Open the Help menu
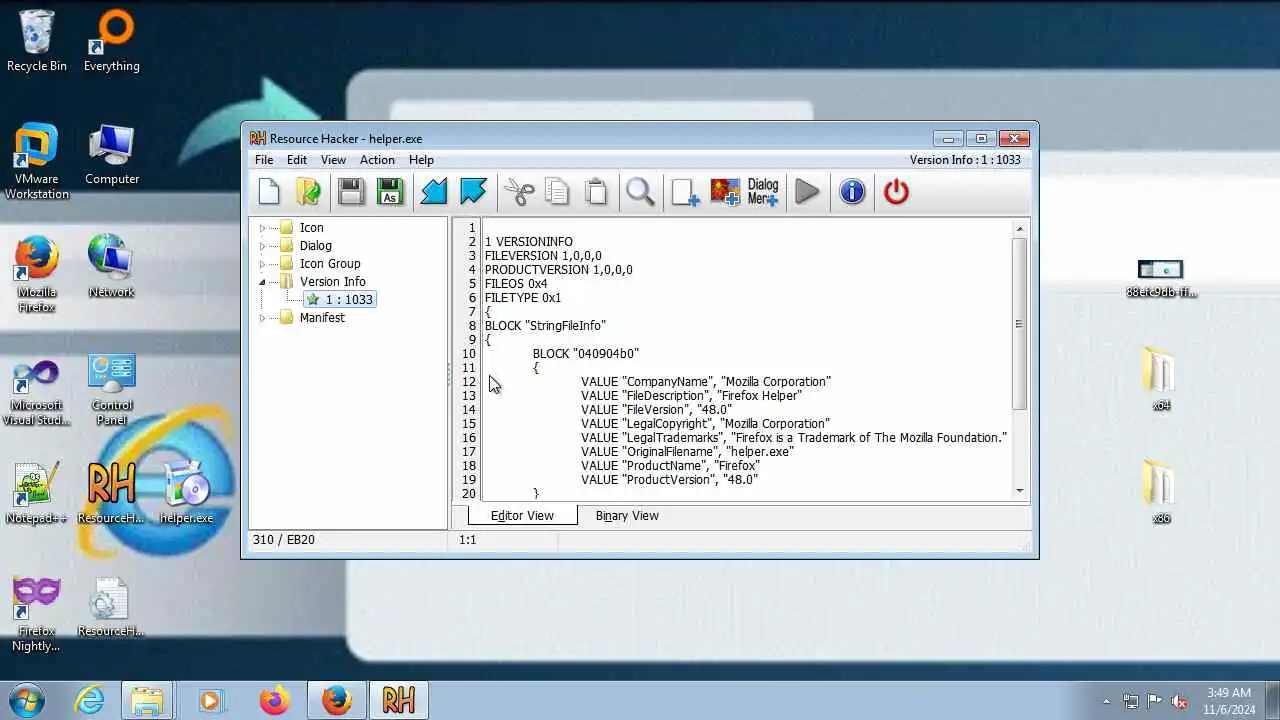 [x=421, y=160]
